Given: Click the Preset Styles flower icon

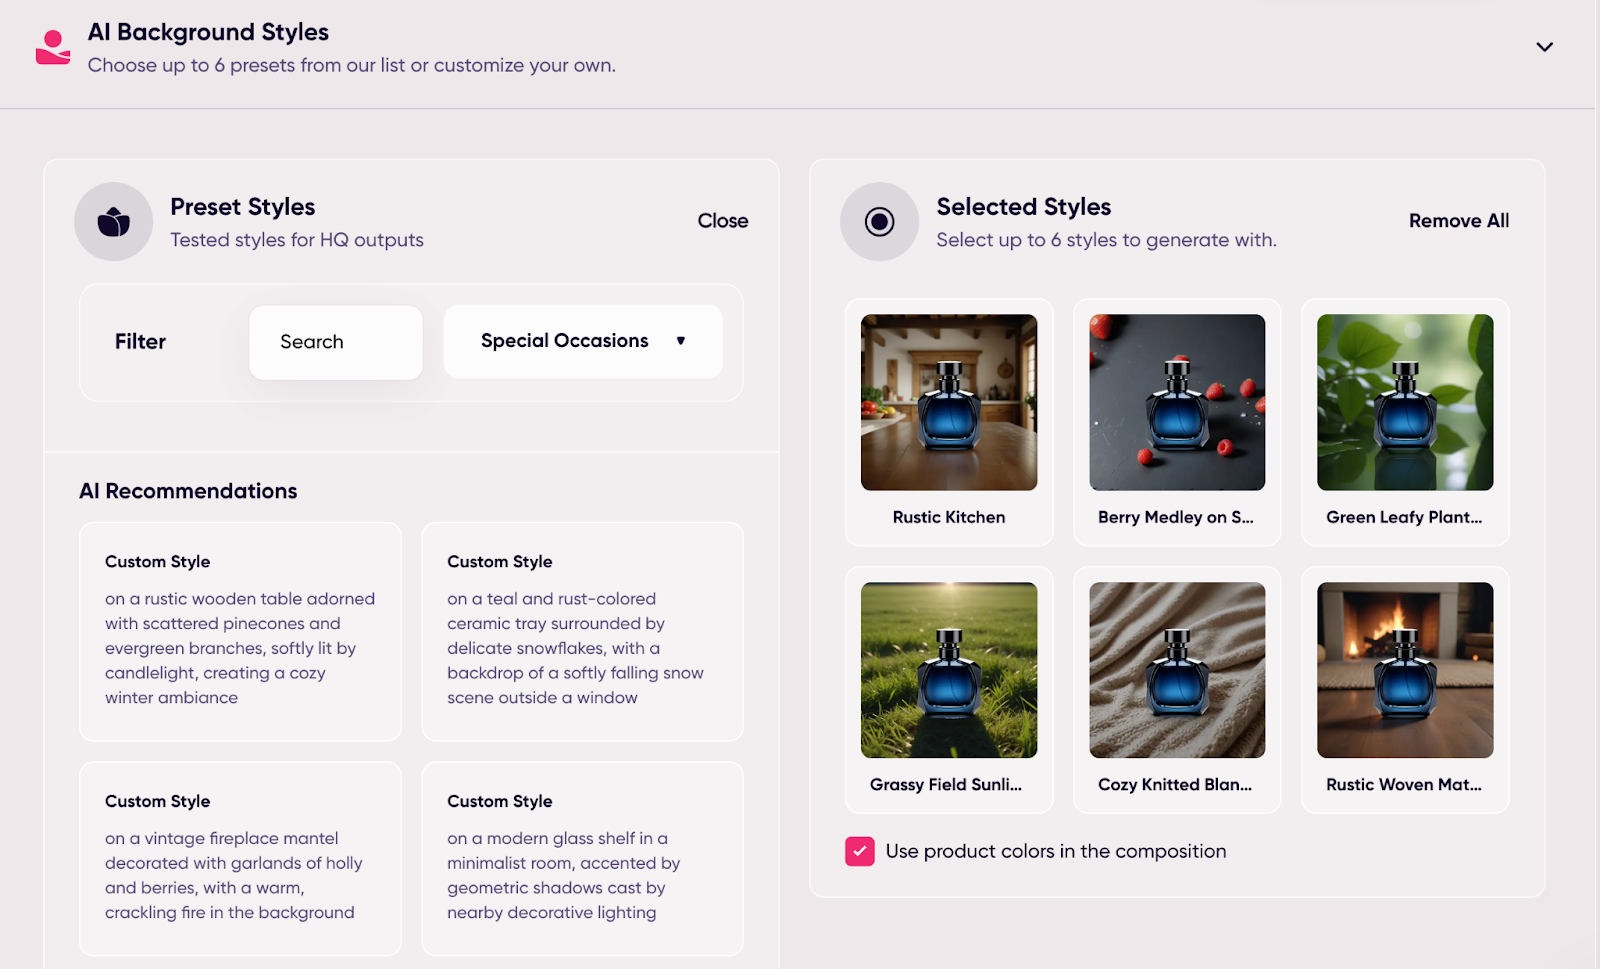Looking at the screenshot, I should click(113, 221).
